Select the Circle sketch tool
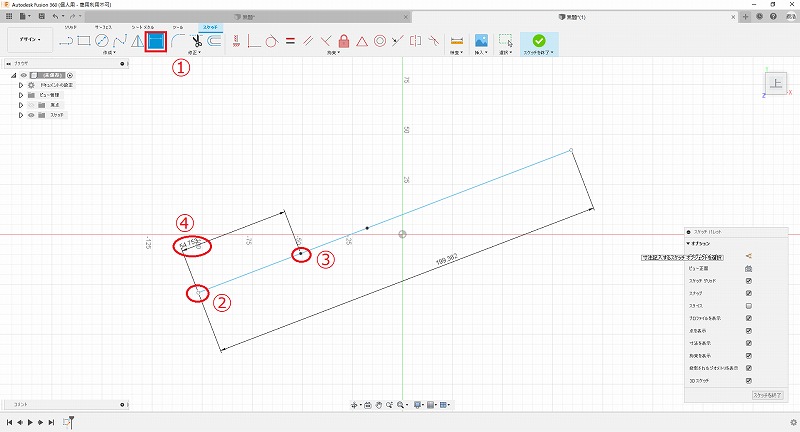800x432 pixels. click(102, 41)
